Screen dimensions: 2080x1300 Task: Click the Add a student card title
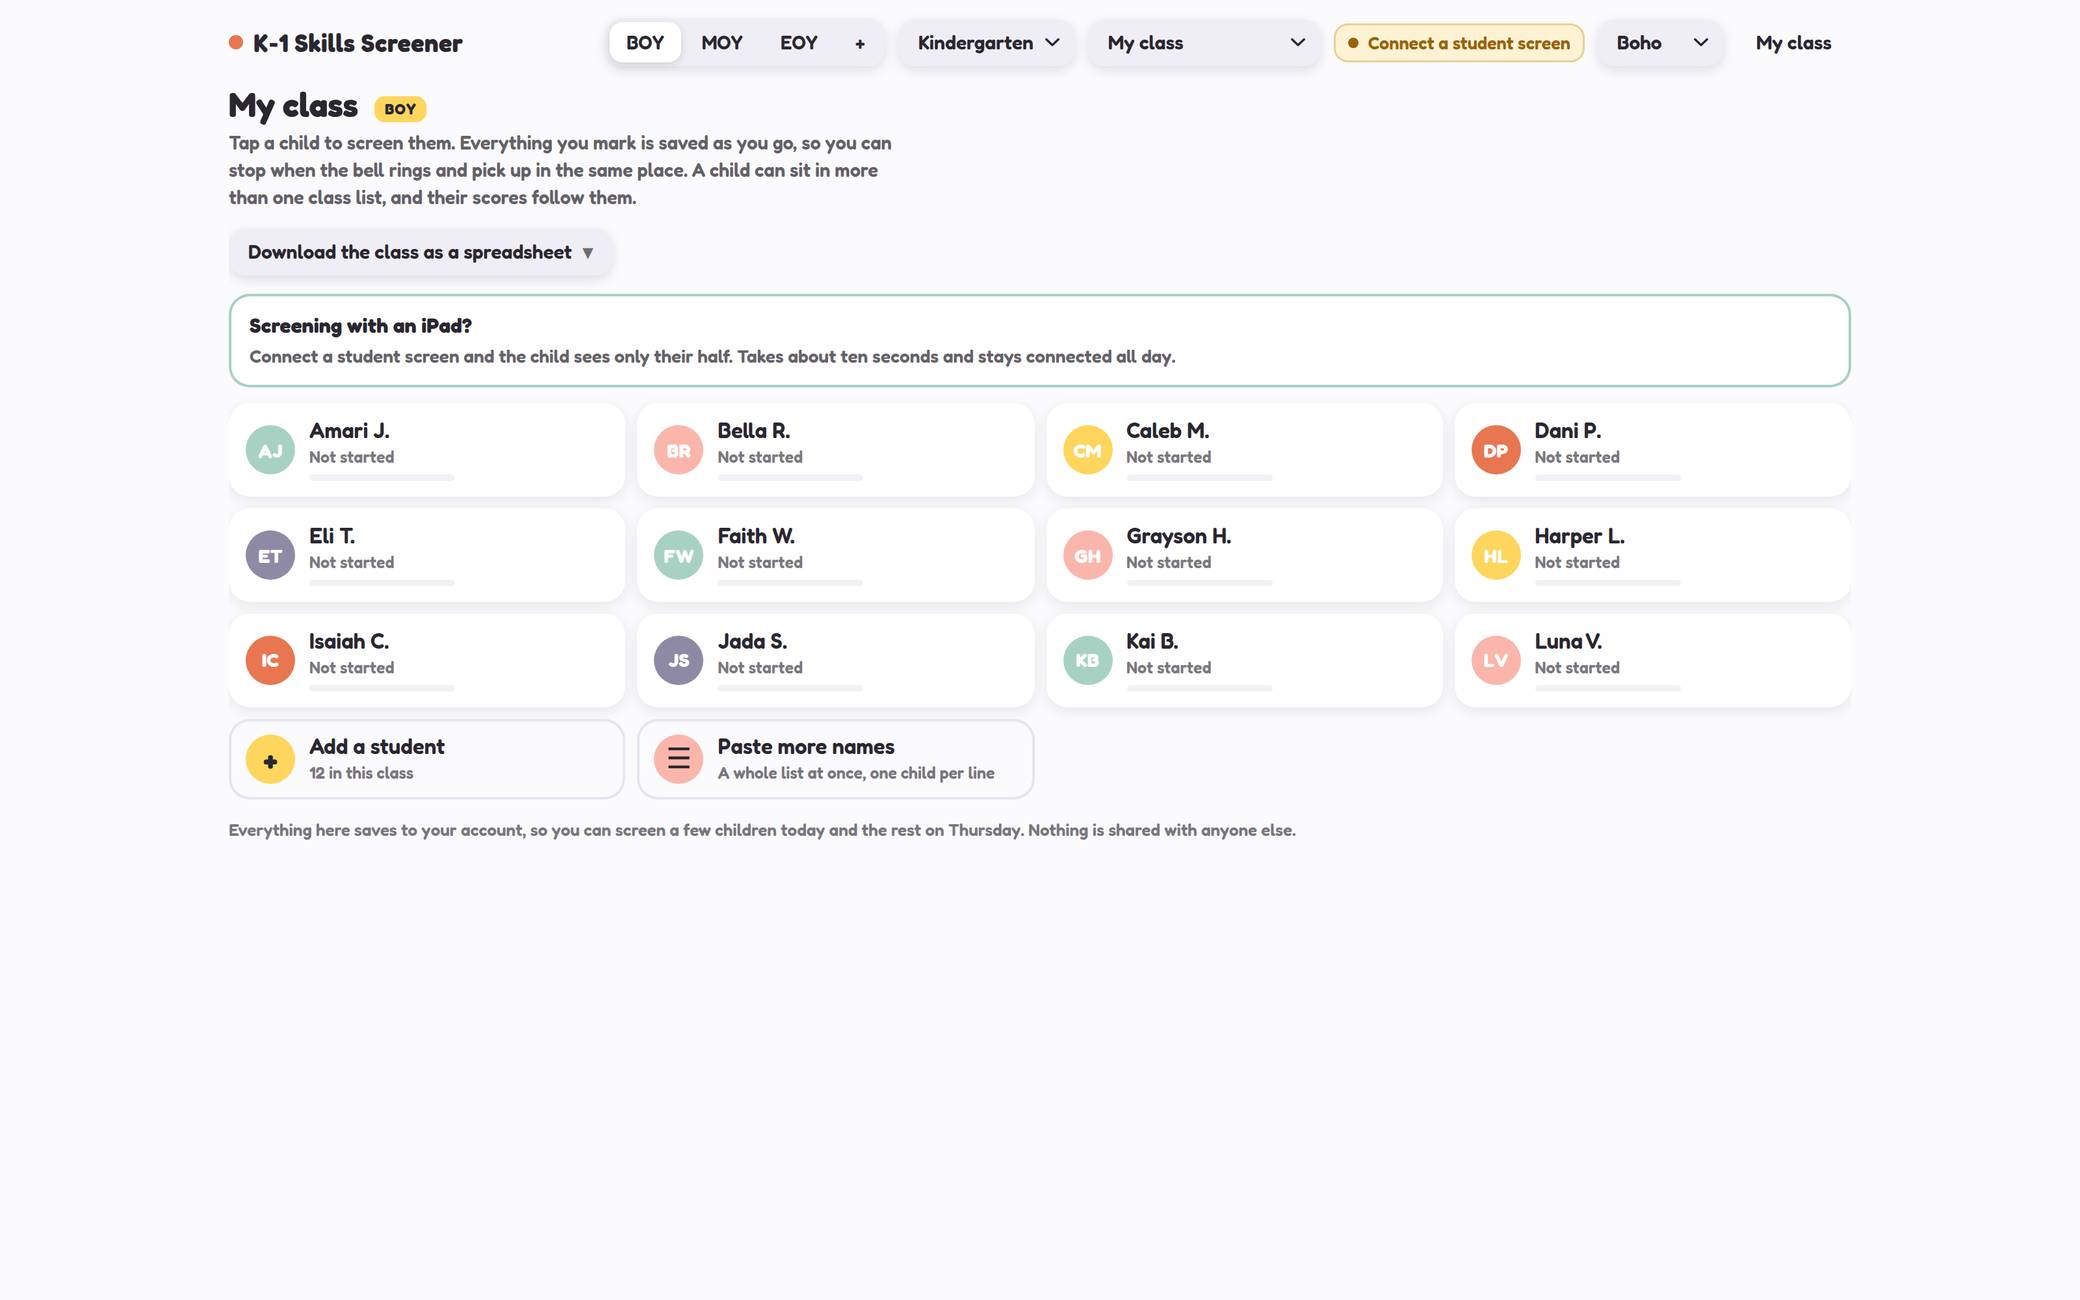pyautogui.click(x=377, y=746)
